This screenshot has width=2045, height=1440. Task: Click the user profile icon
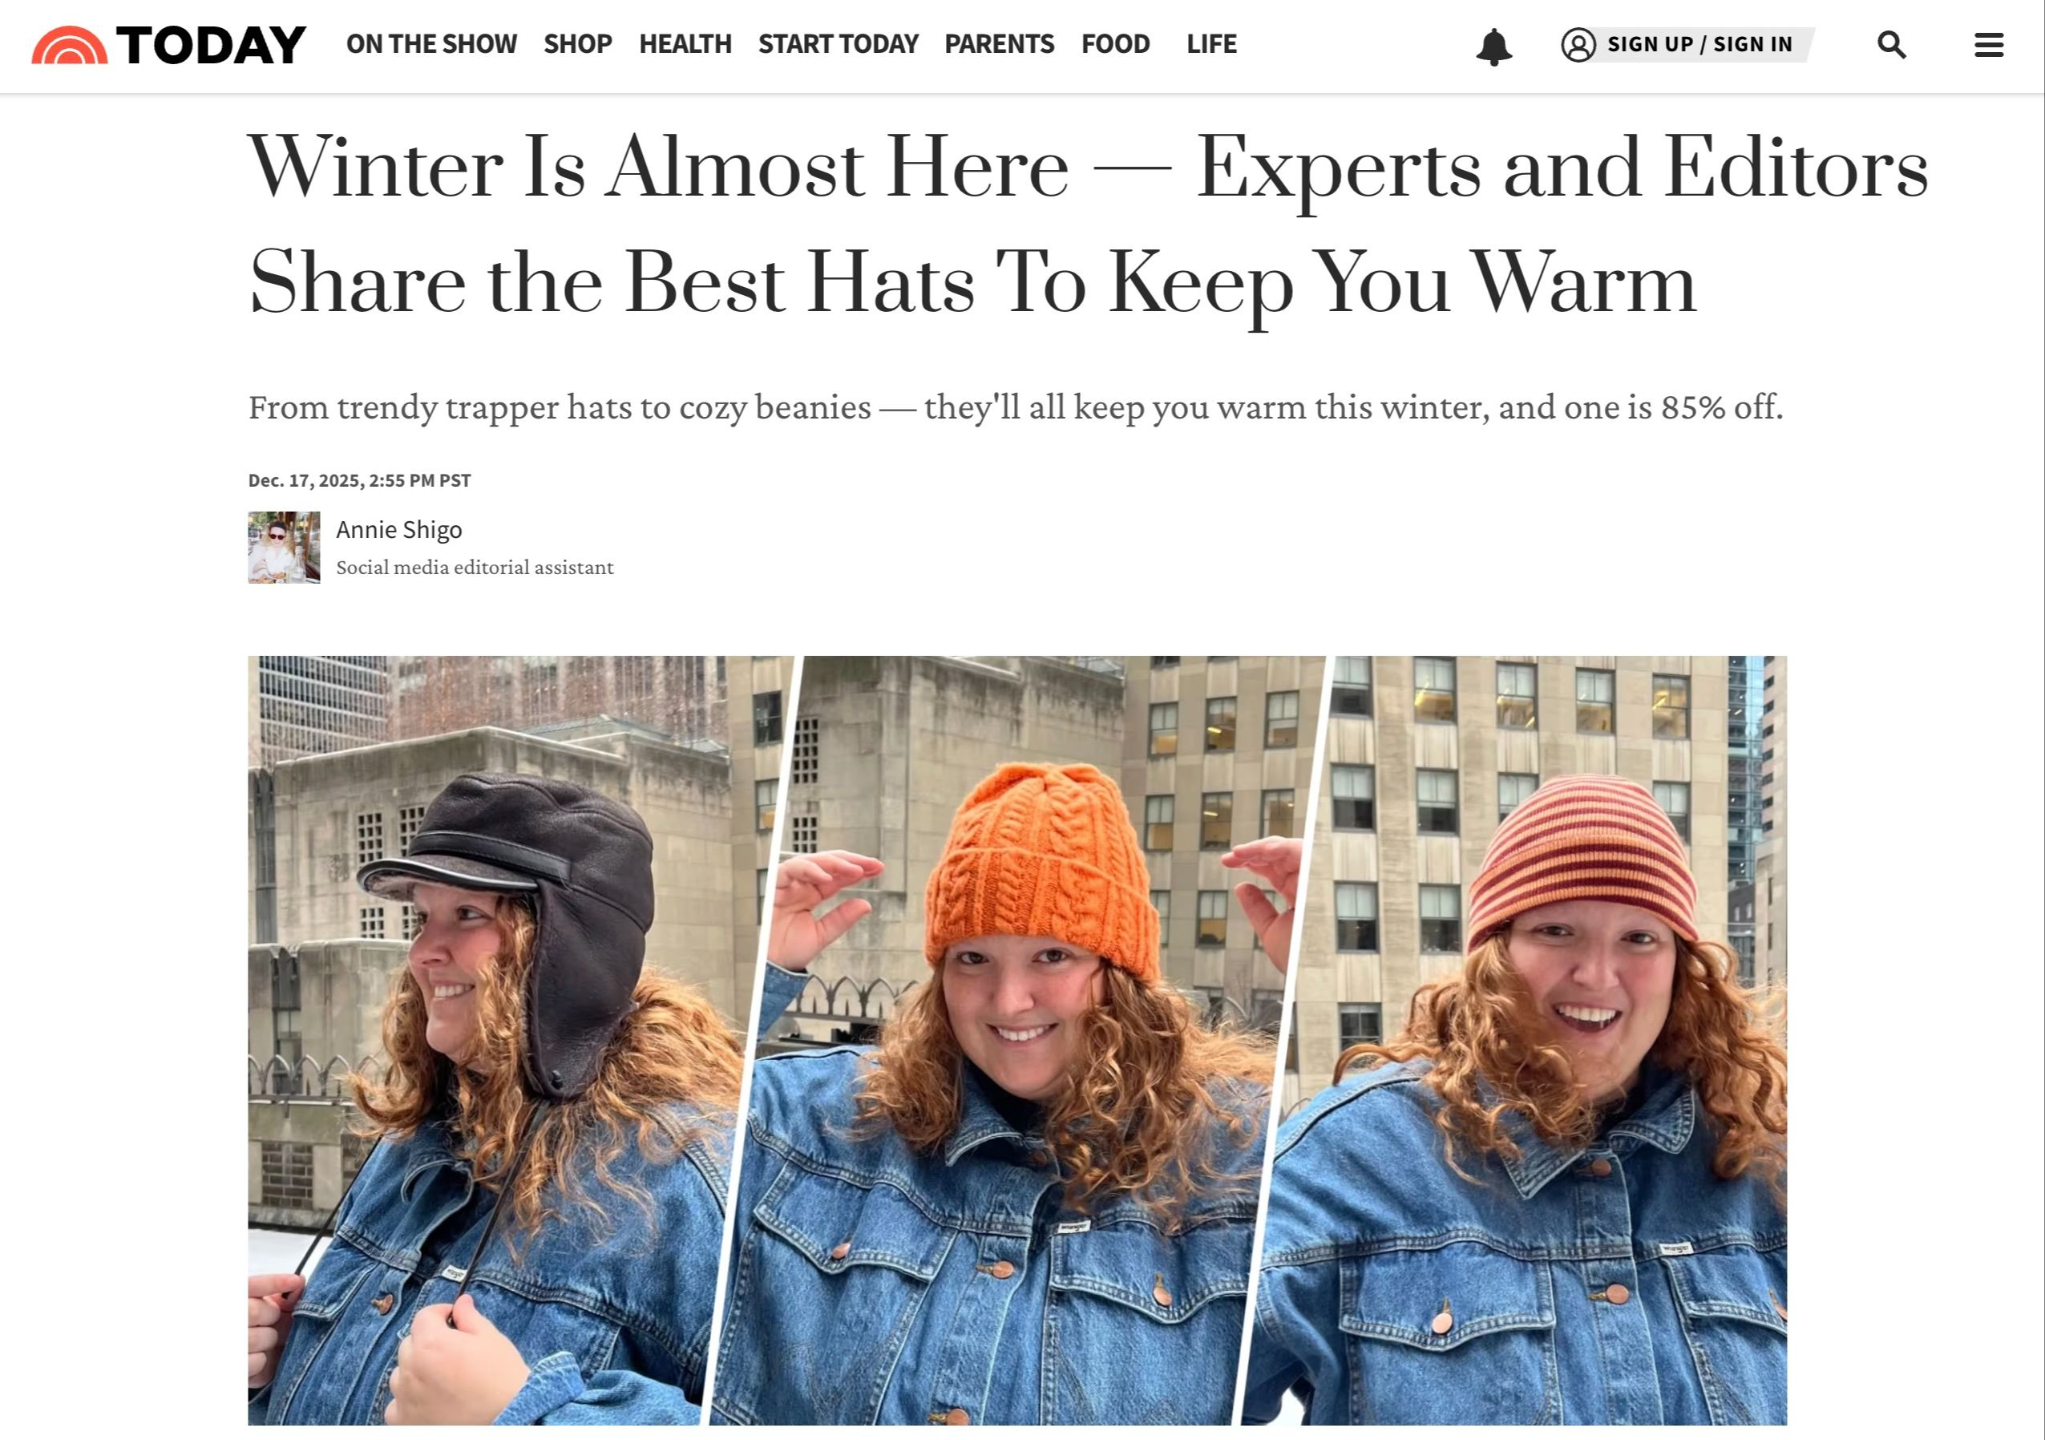tap(1578, 45)
